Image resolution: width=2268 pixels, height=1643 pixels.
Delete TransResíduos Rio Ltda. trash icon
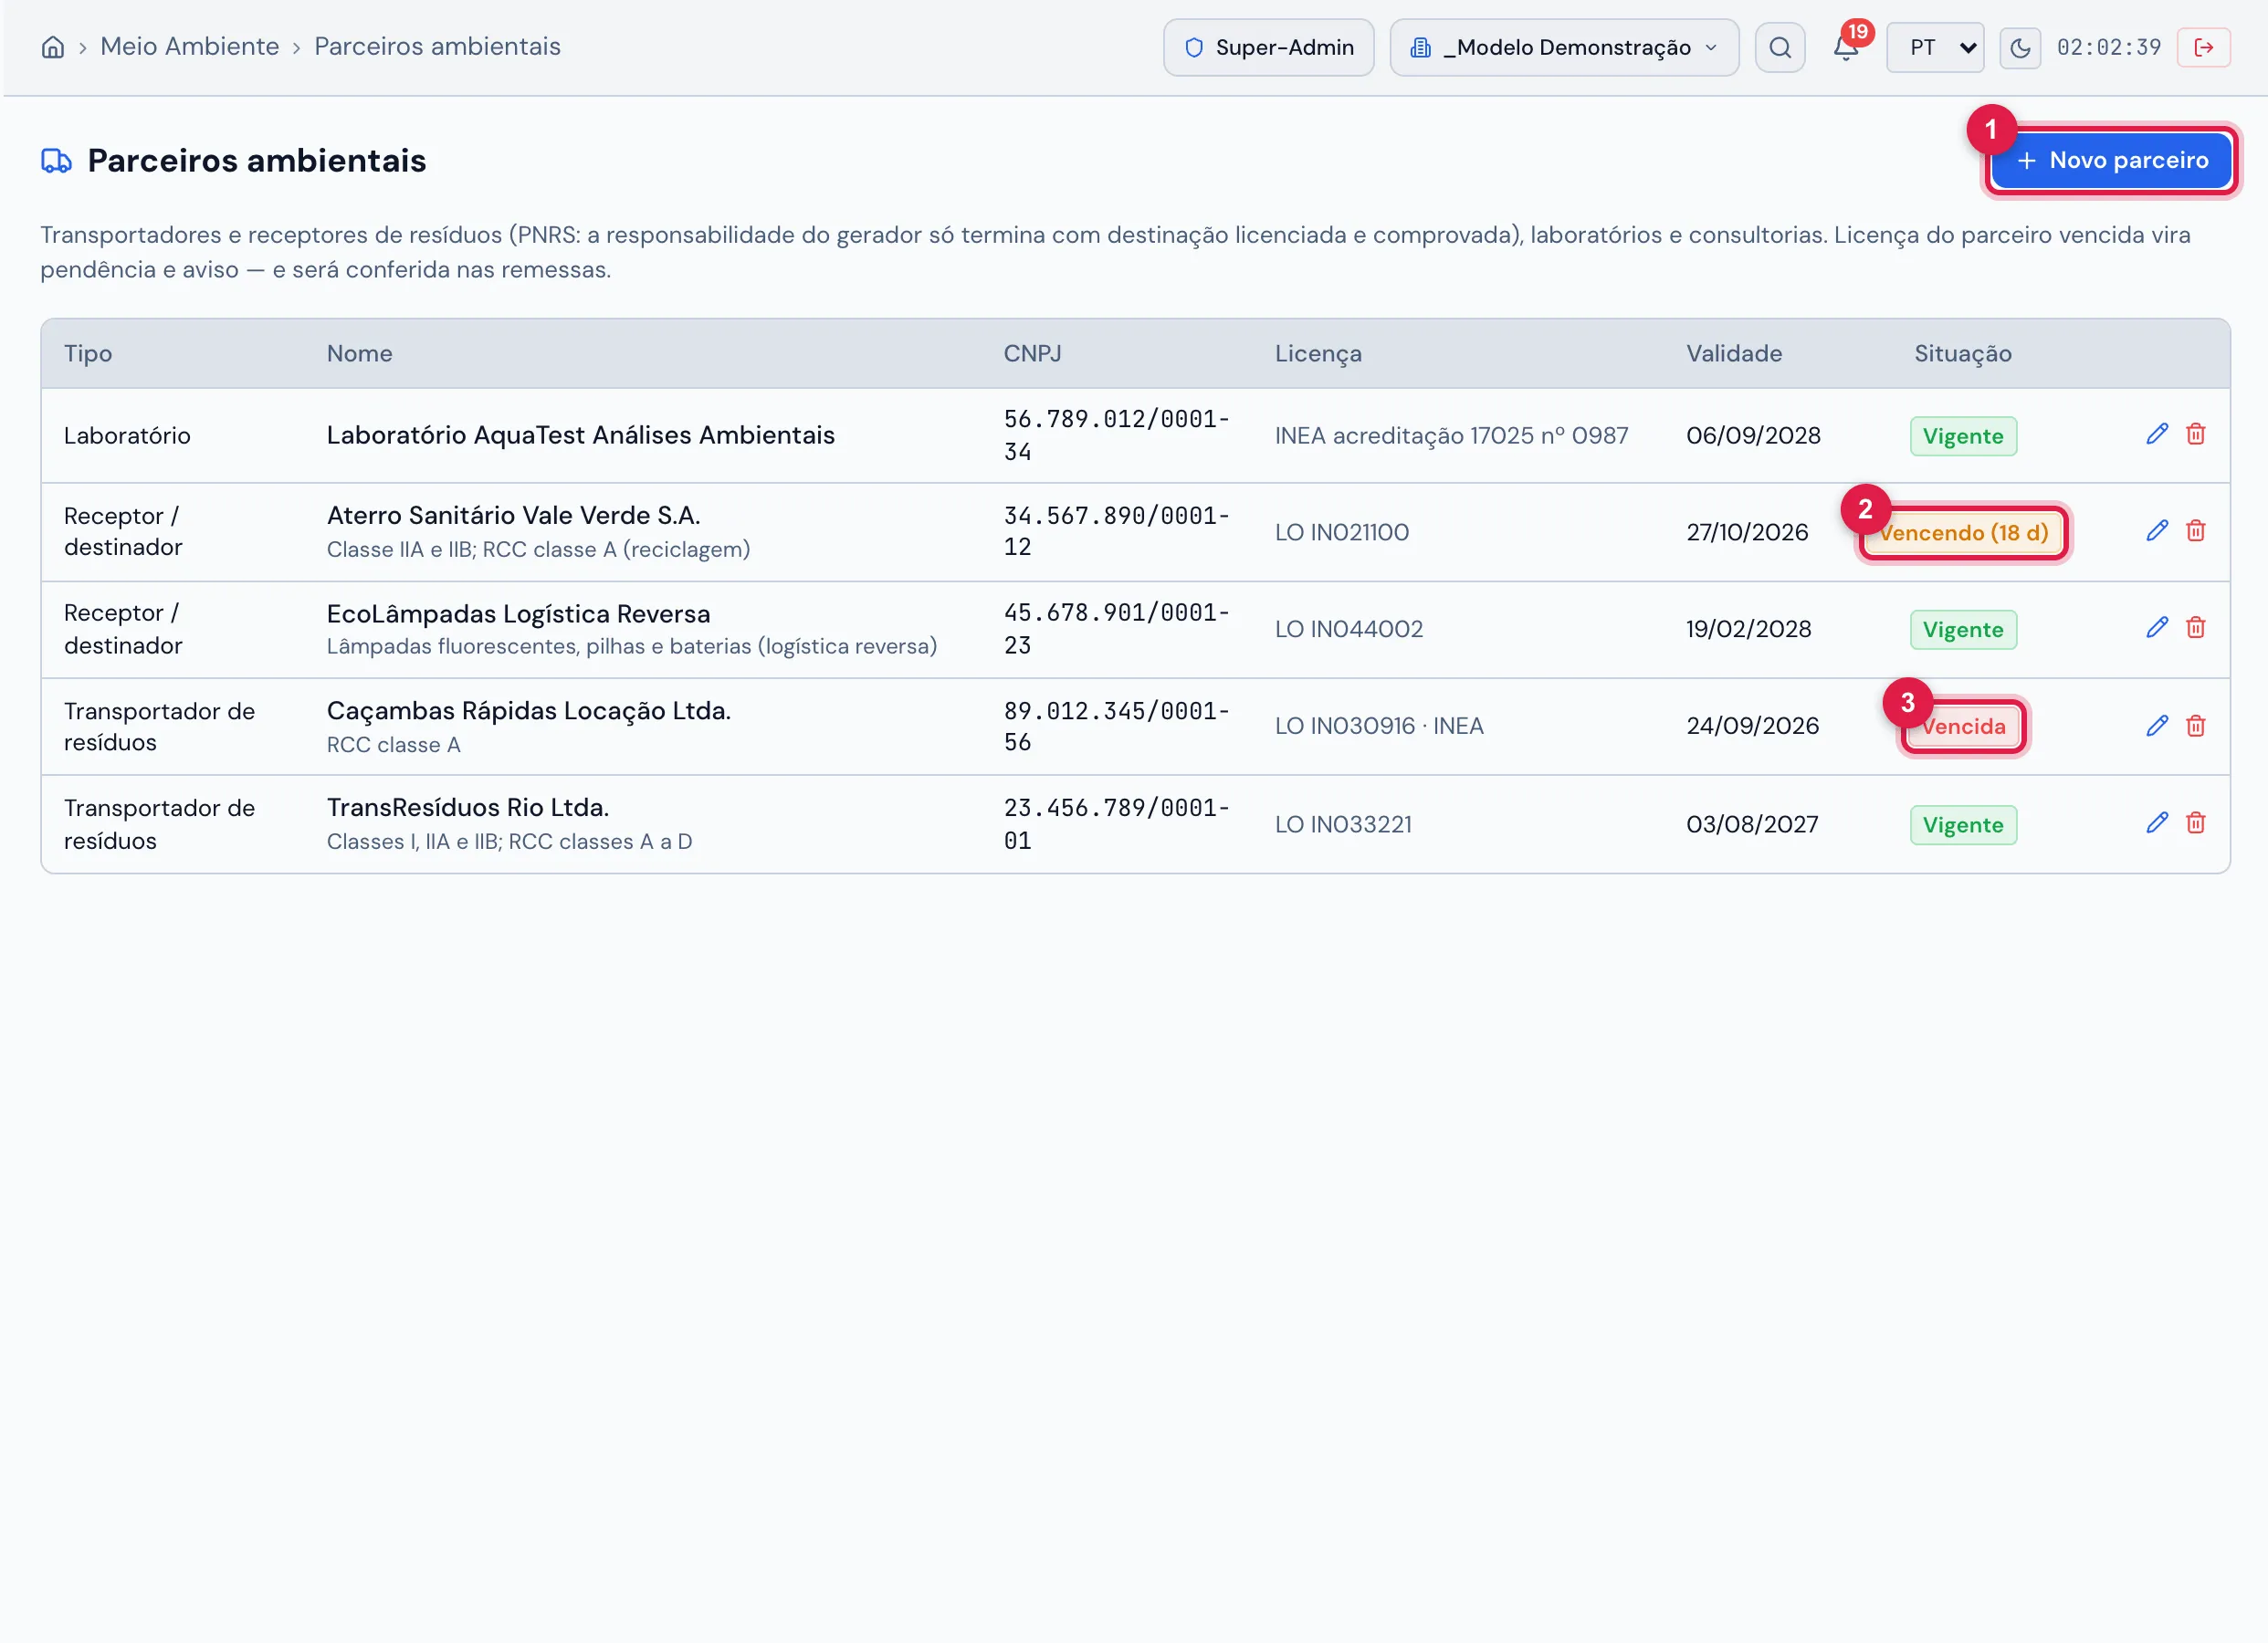(x=2195, y=823)
